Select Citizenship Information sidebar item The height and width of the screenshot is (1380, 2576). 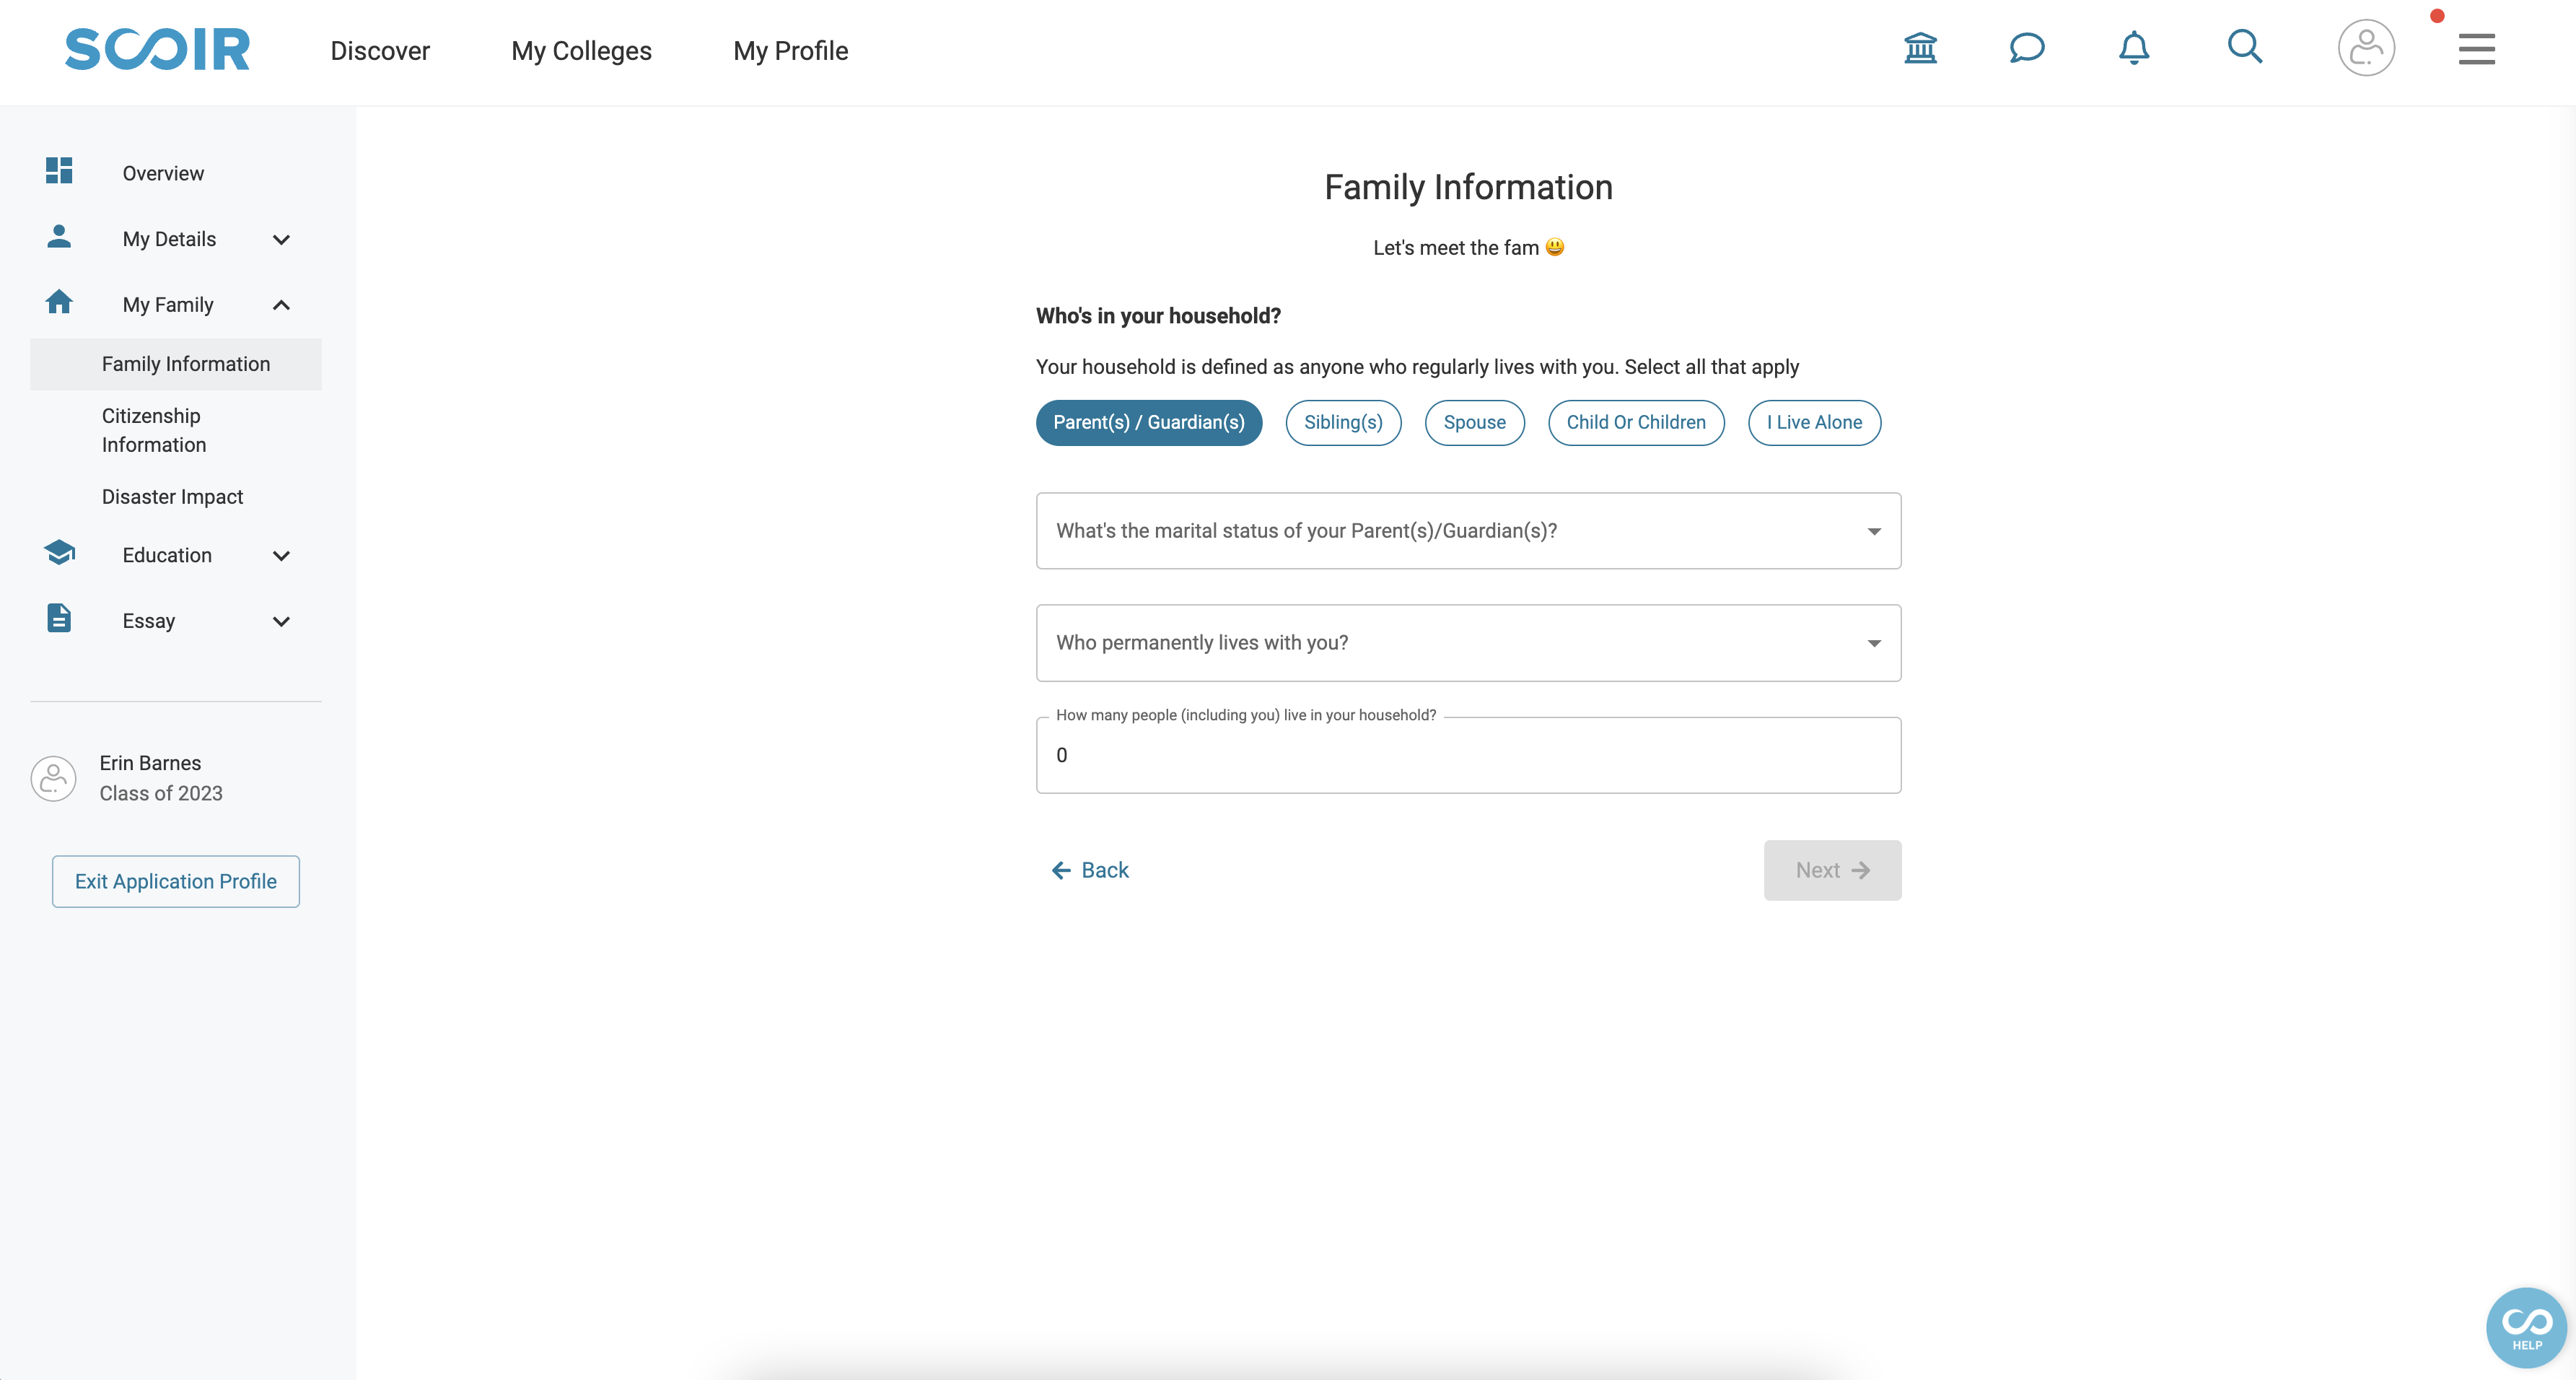tap(154, 430)
